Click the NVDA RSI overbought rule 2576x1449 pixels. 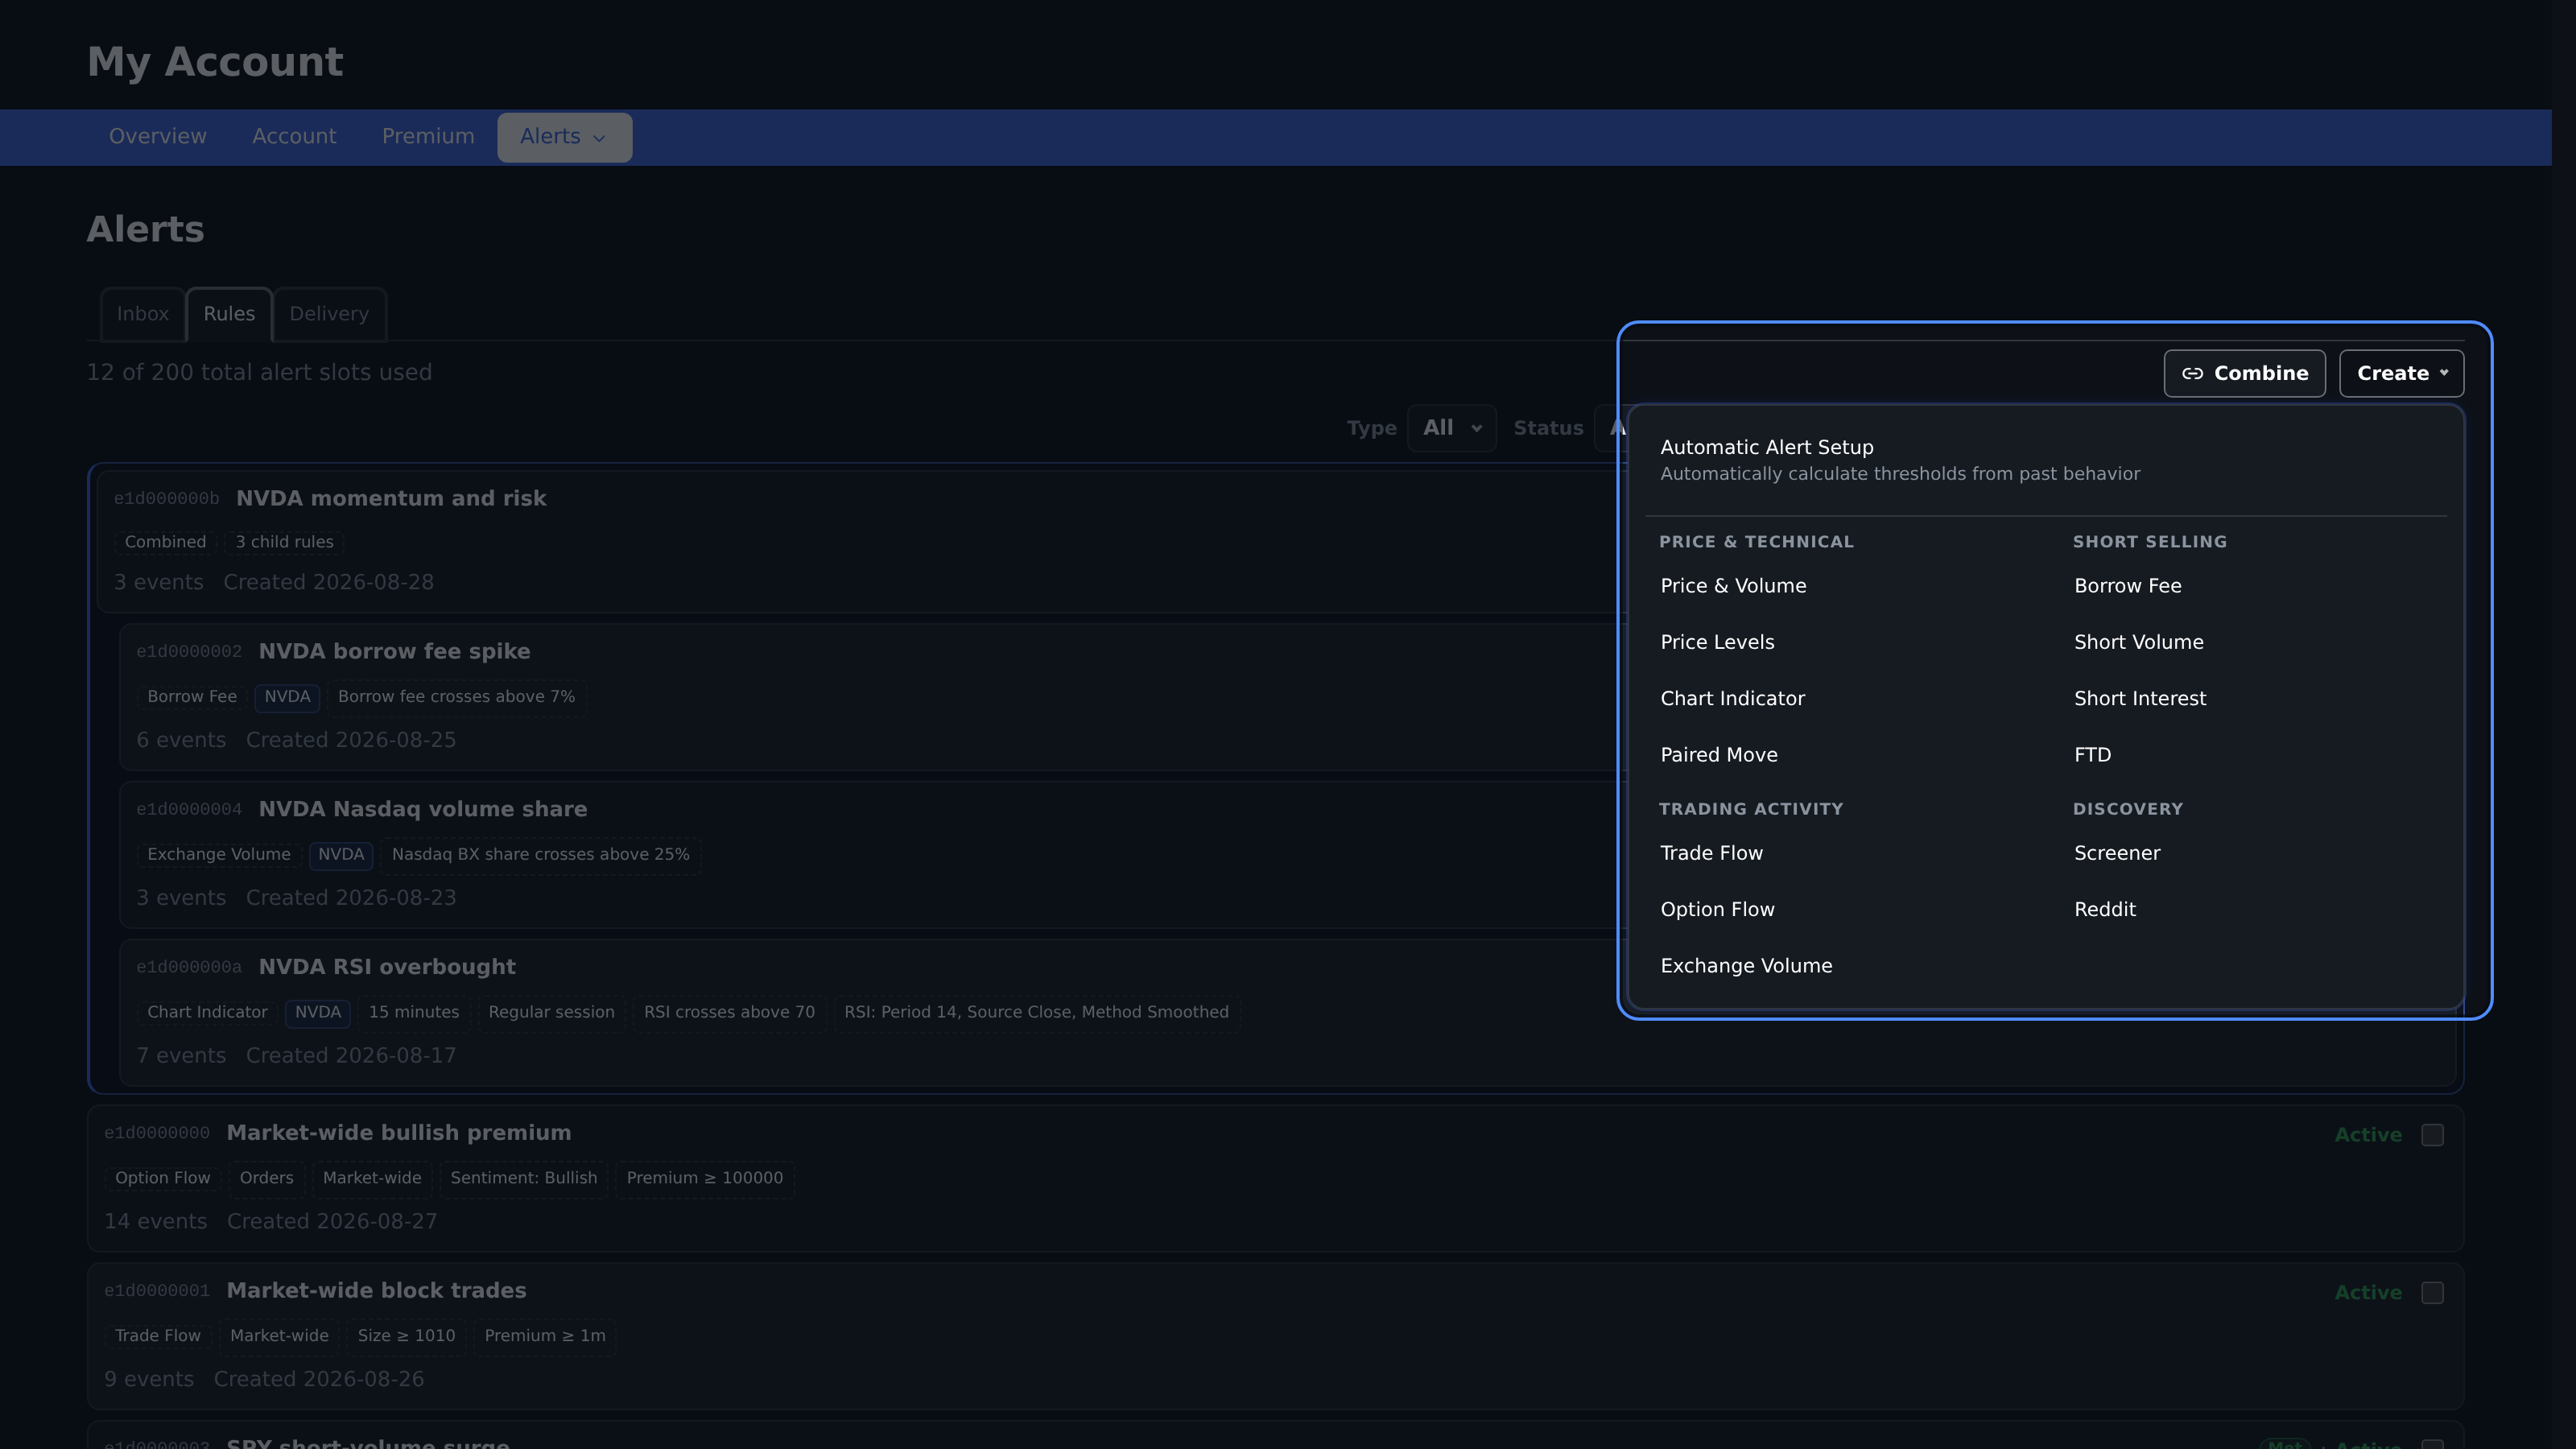click(387, 967)
